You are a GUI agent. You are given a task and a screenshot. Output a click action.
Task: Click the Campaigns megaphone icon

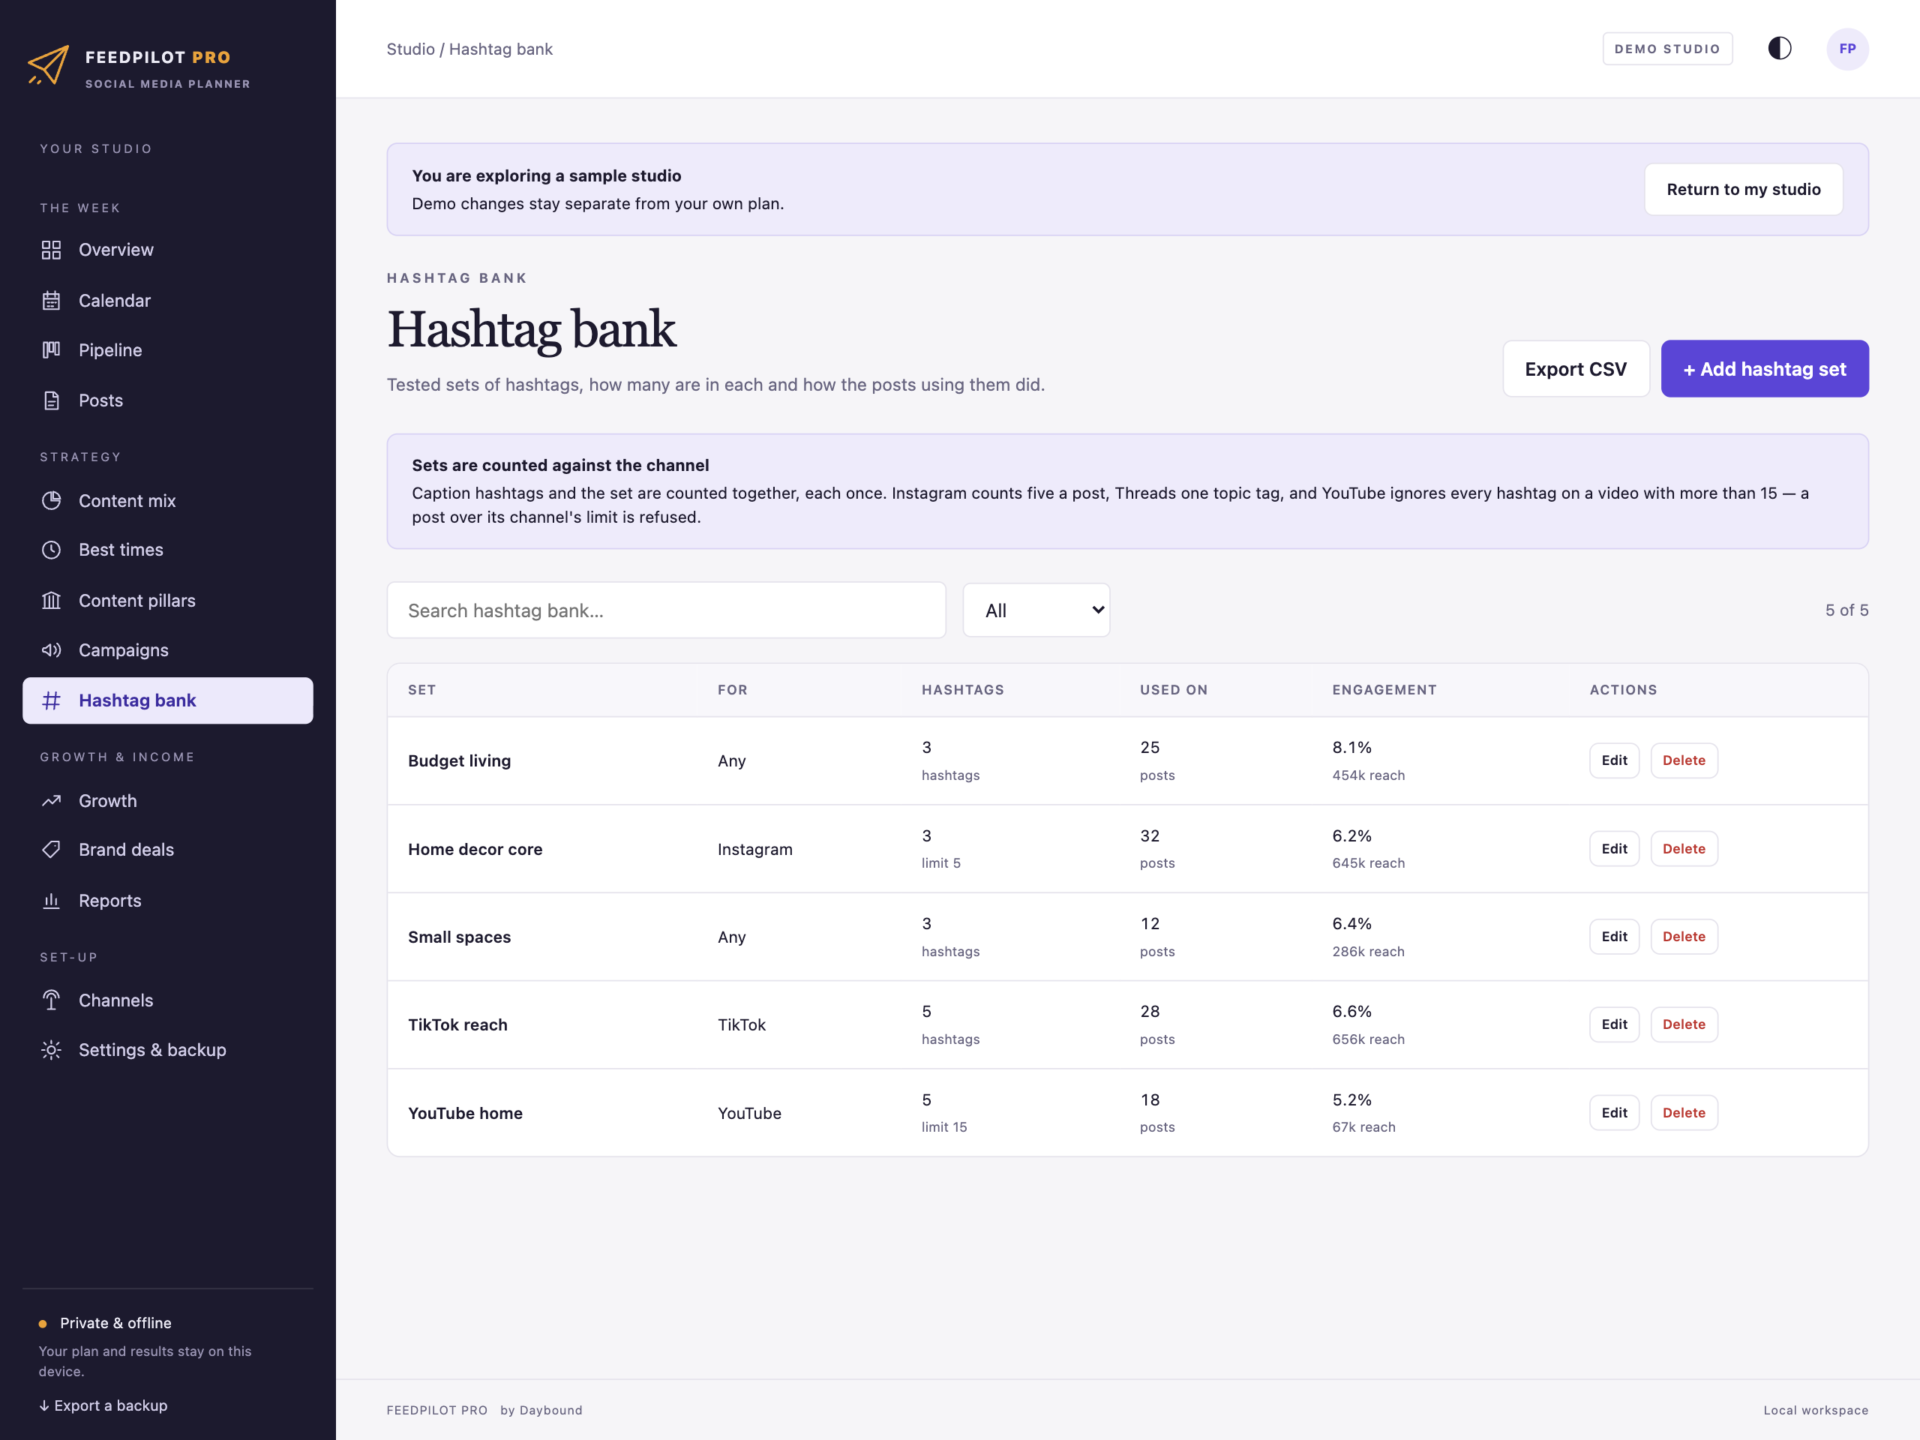[x=51, y=650]
